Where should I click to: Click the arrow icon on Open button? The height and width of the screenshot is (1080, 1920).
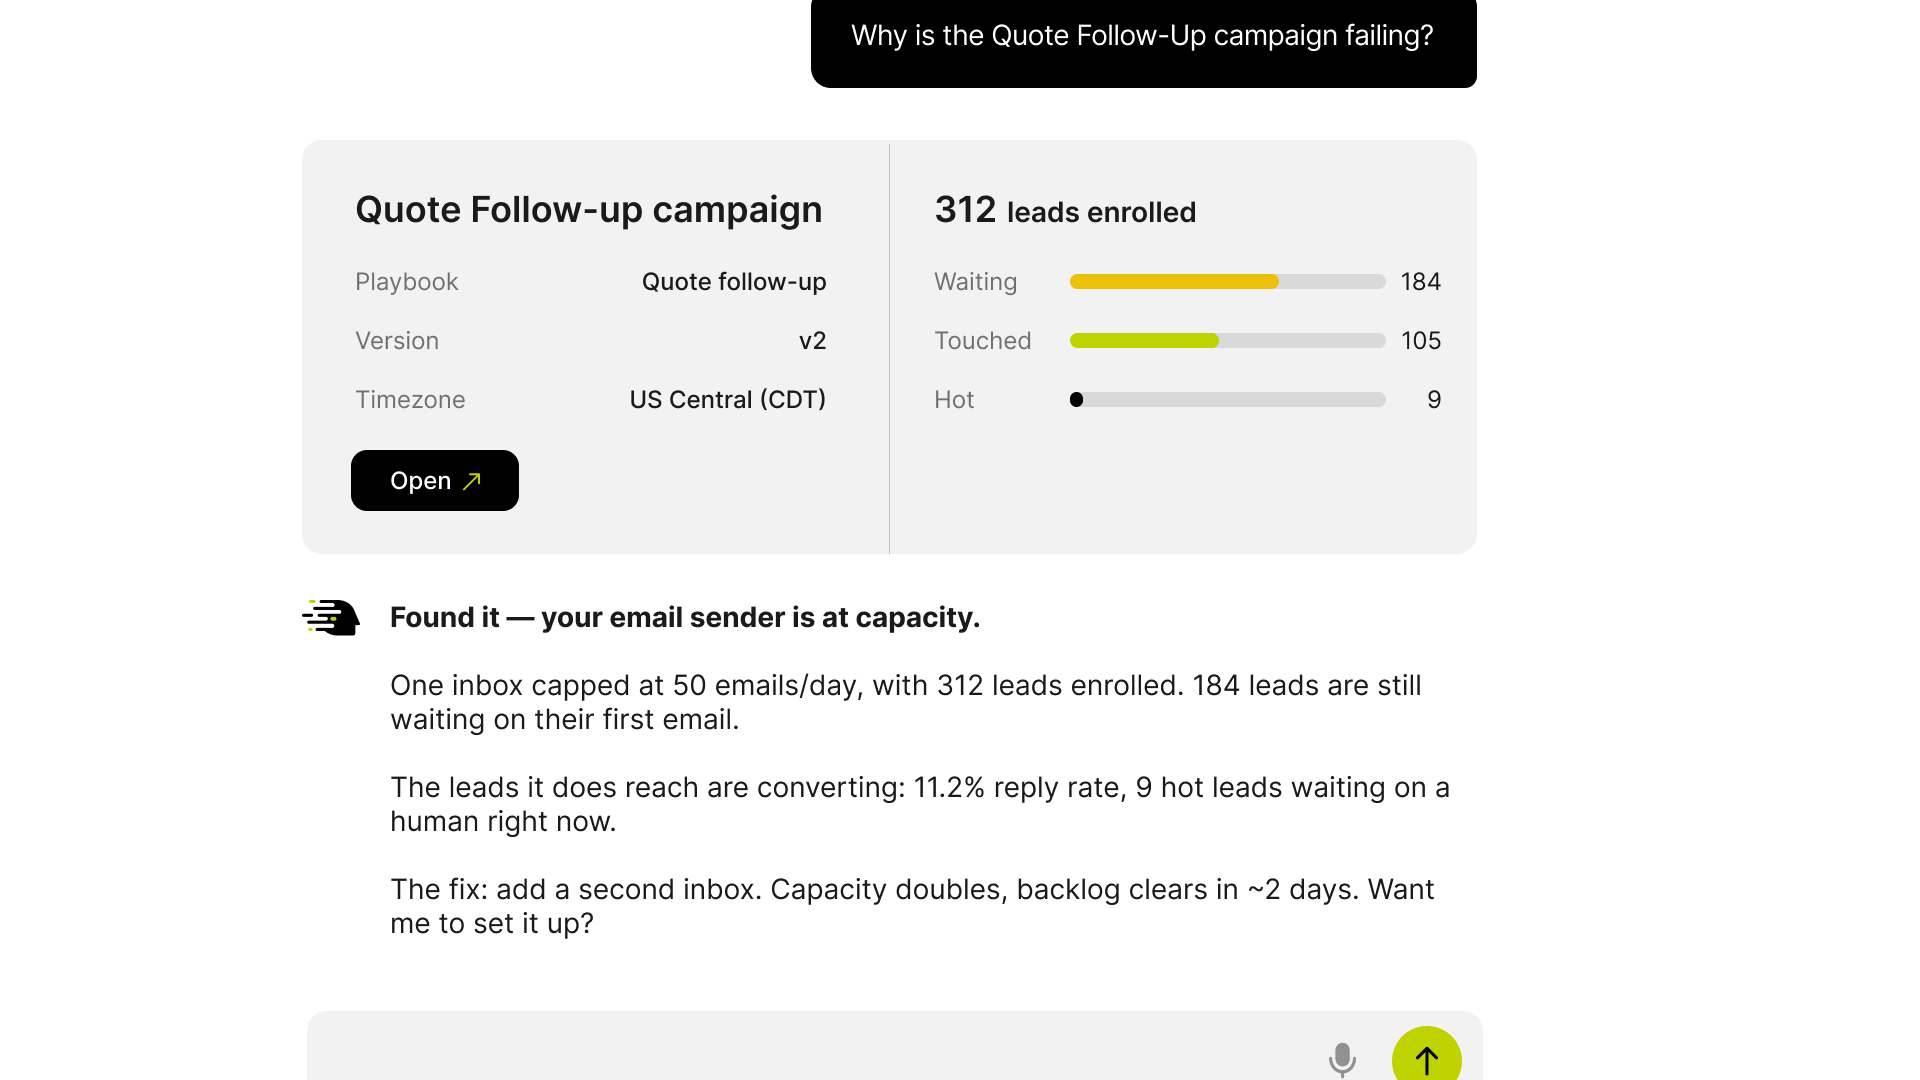(472, 481)
